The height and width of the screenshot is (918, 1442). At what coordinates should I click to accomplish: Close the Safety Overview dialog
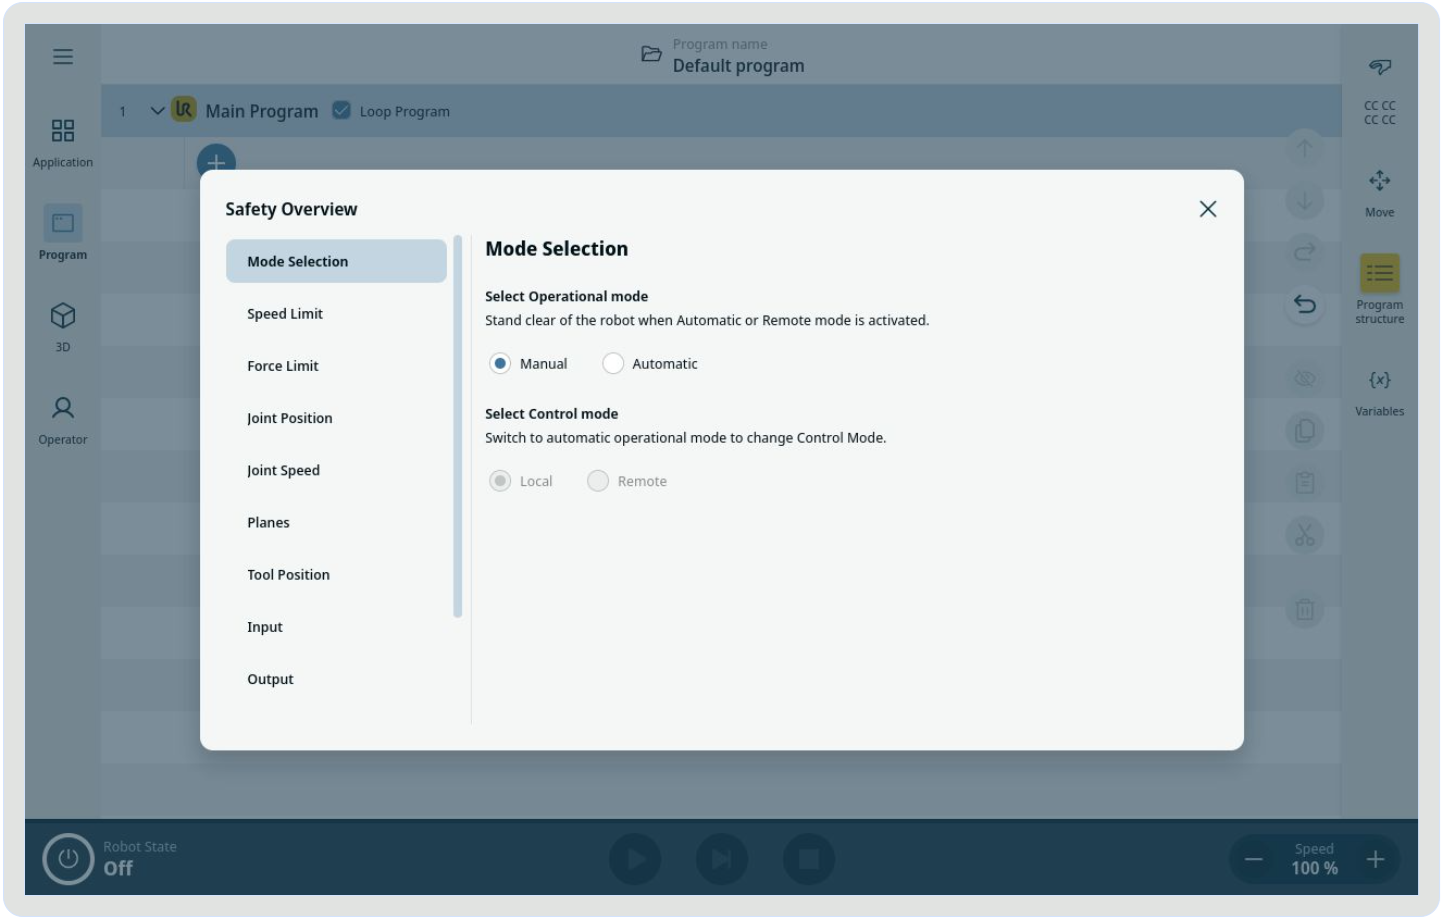coord(1207,209)
